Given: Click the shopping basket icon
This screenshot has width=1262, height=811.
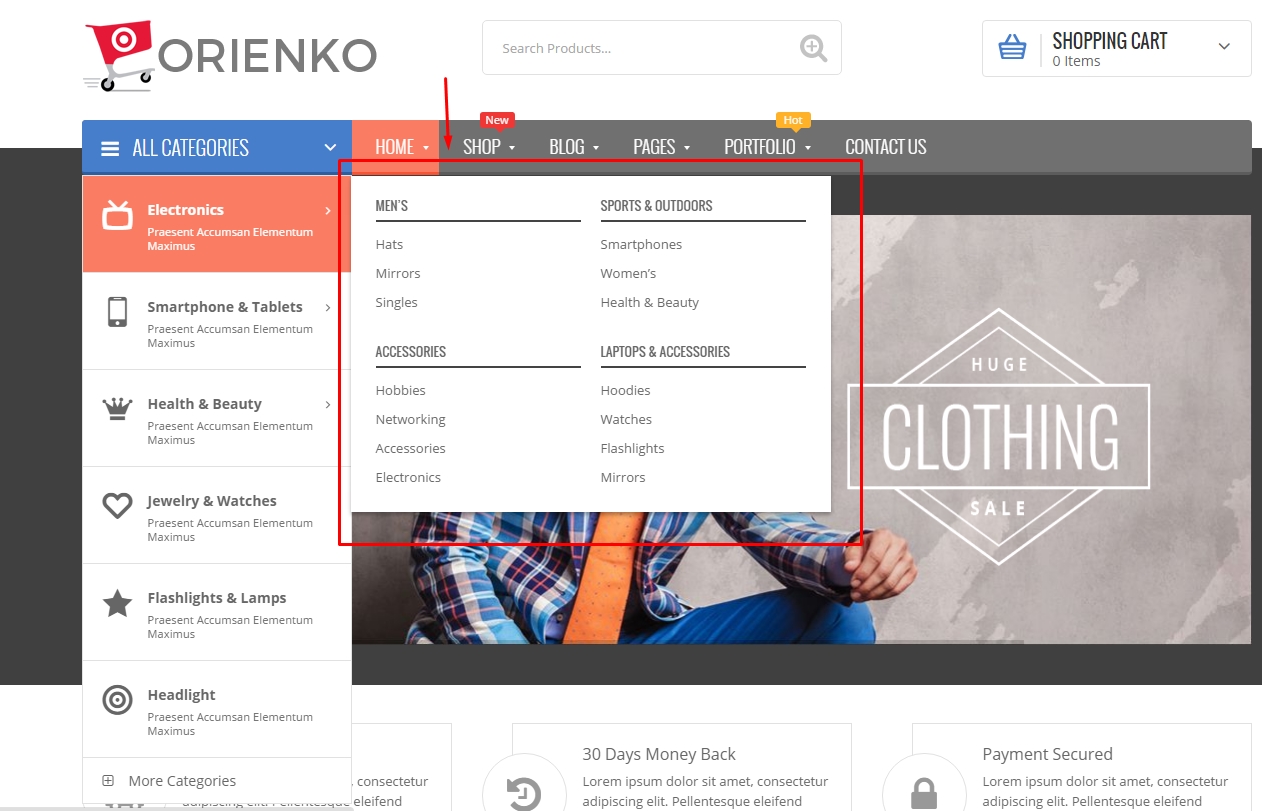Looking at the screenshot, I should click(1012, 47).
